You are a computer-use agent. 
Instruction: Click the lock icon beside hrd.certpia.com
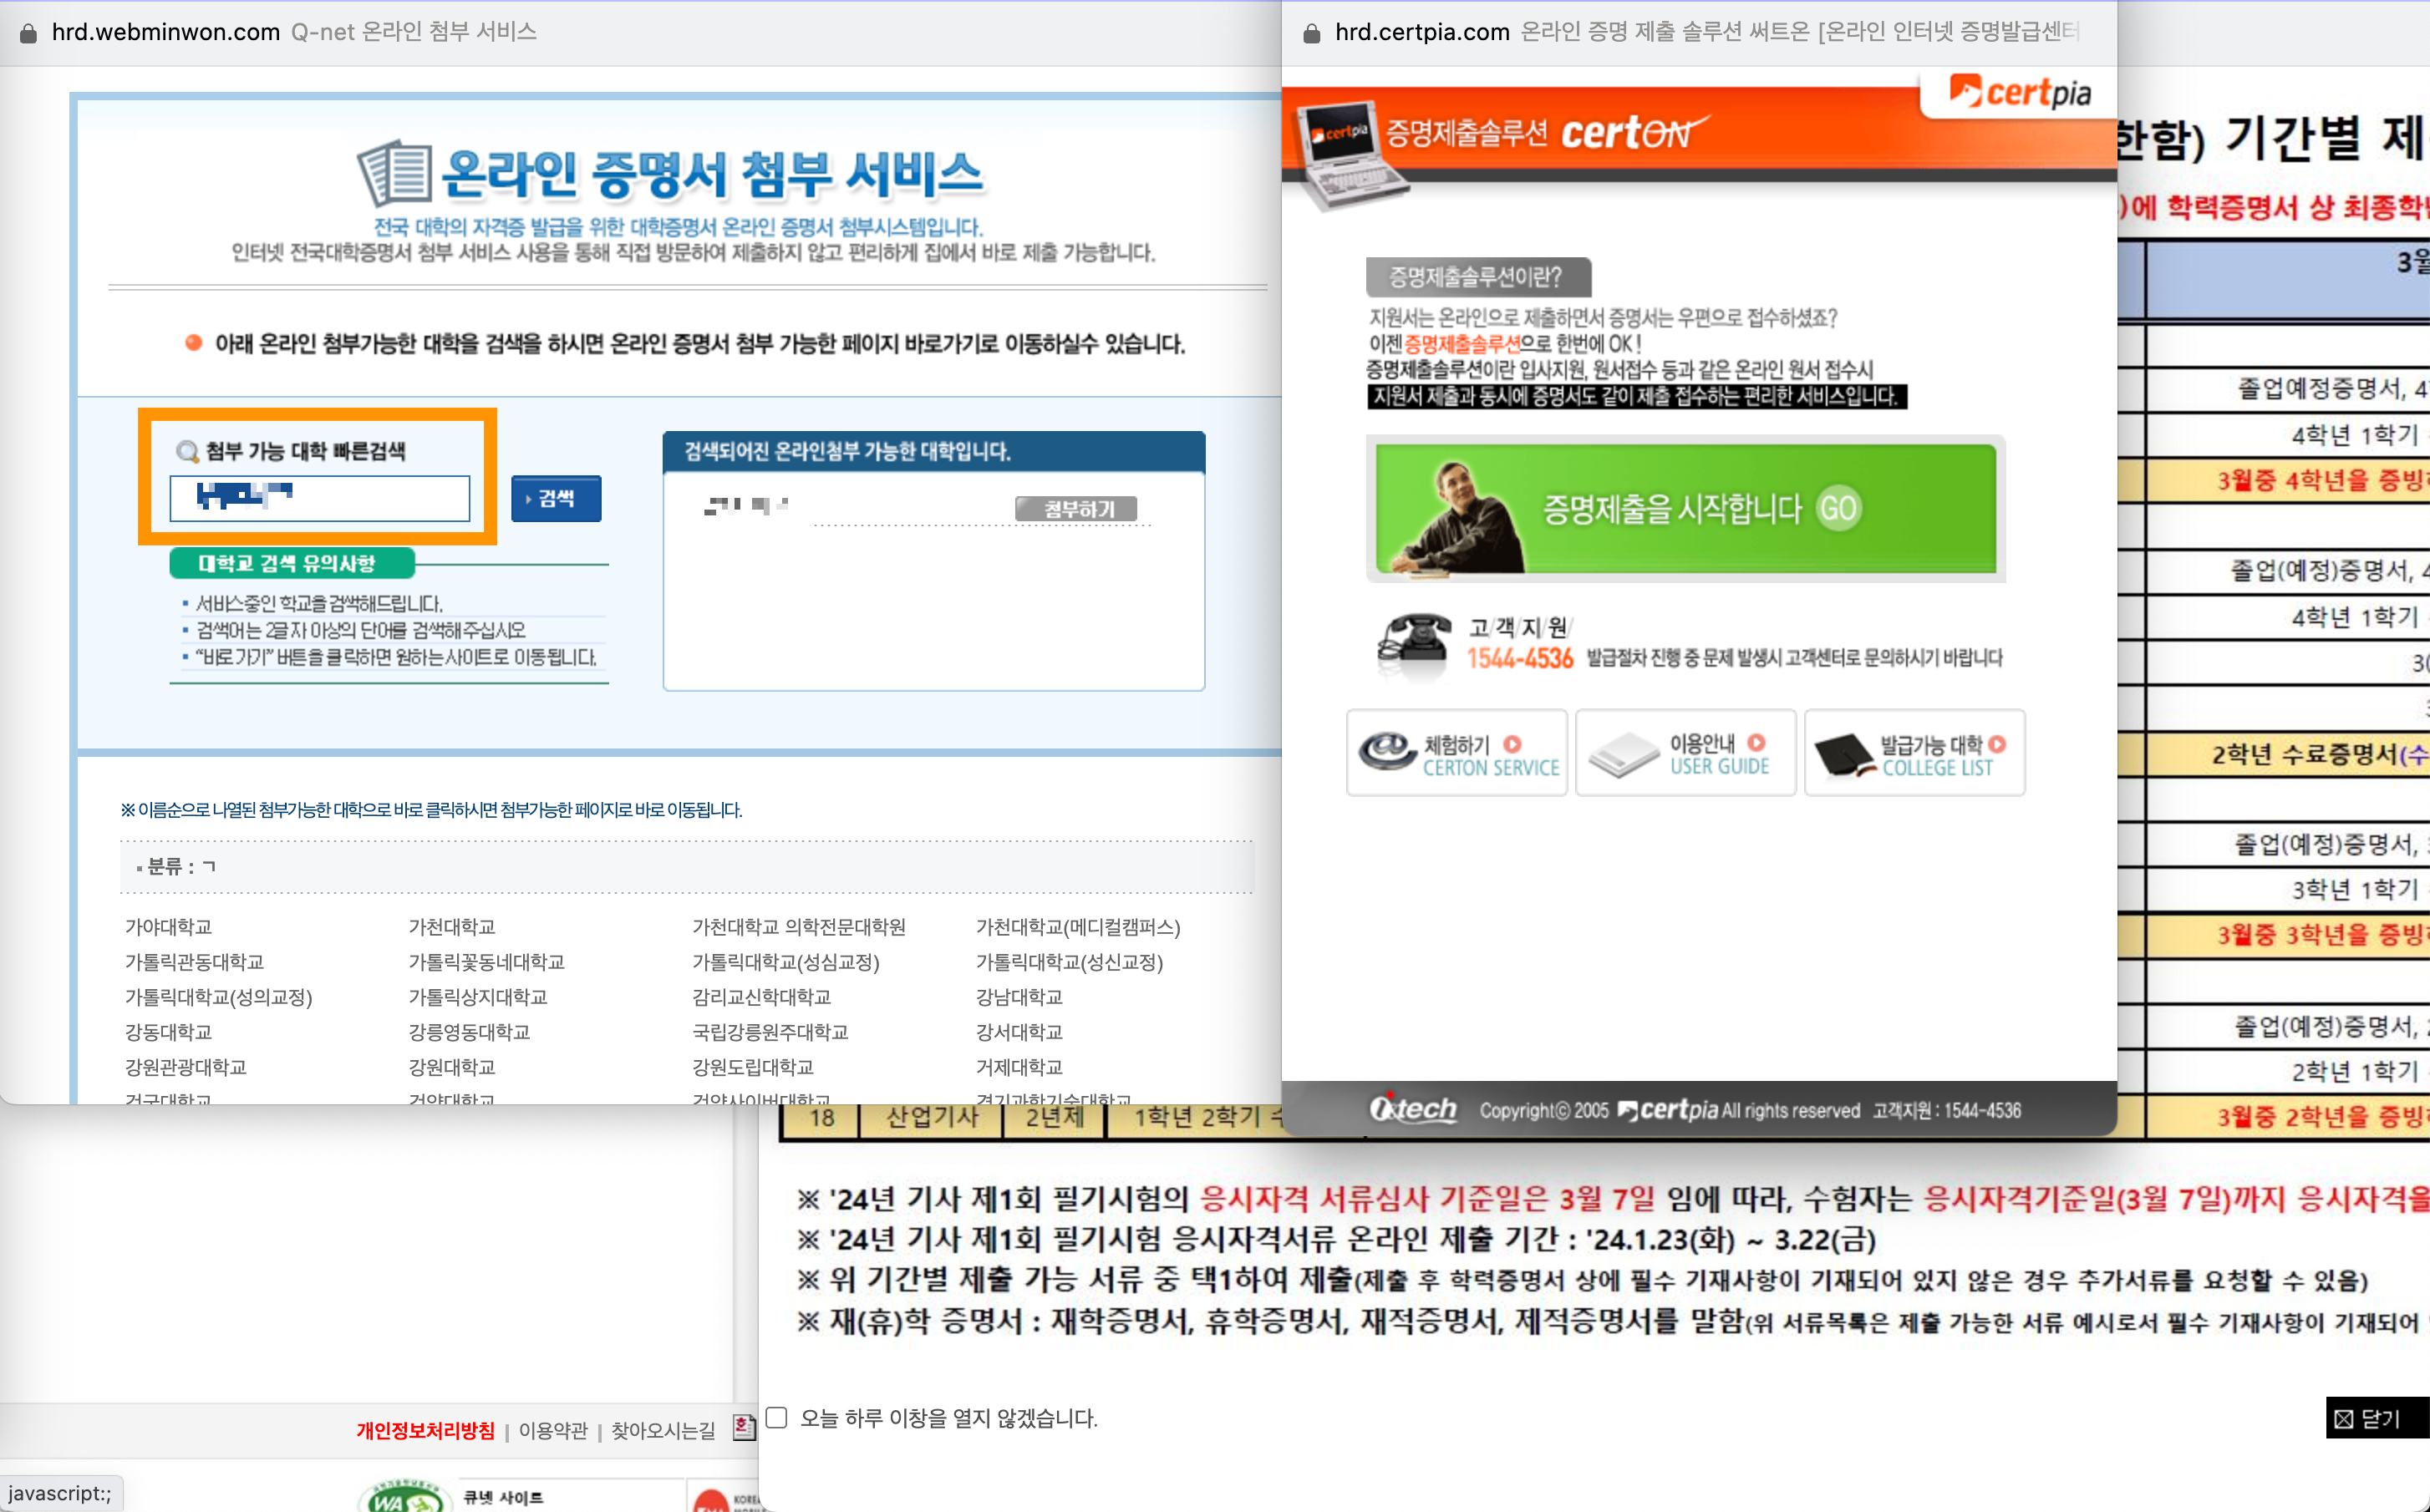(1312, 33)
